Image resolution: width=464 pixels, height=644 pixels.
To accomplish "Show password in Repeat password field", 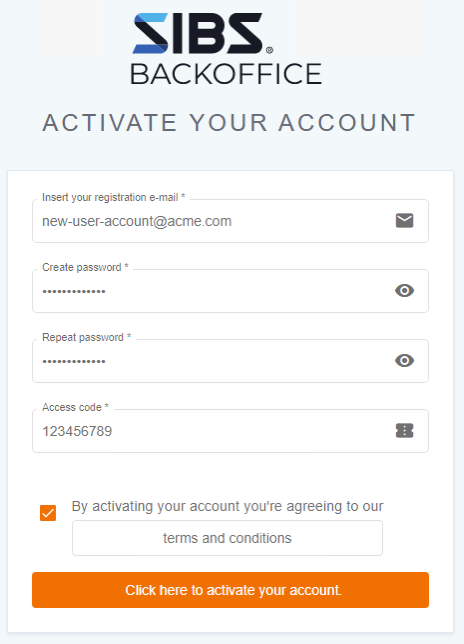I will point(404,361).
